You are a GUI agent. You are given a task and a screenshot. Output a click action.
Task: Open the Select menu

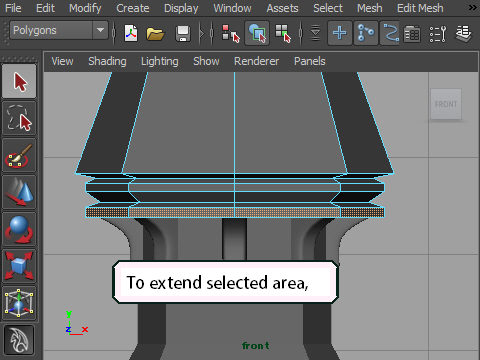pyautogui.click(x=328, y=8)
